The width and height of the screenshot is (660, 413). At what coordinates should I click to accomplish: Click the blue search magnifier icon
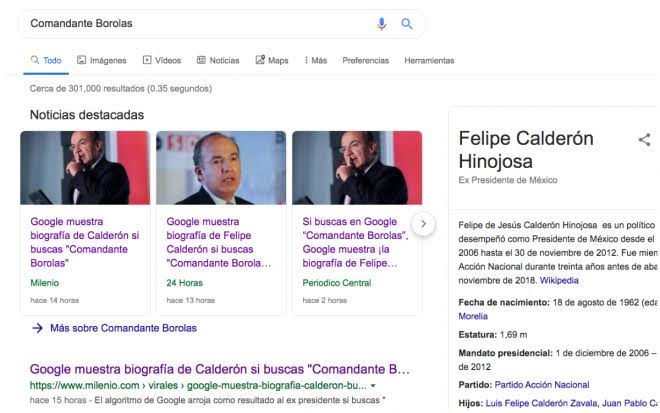click(x=407, y=24)
